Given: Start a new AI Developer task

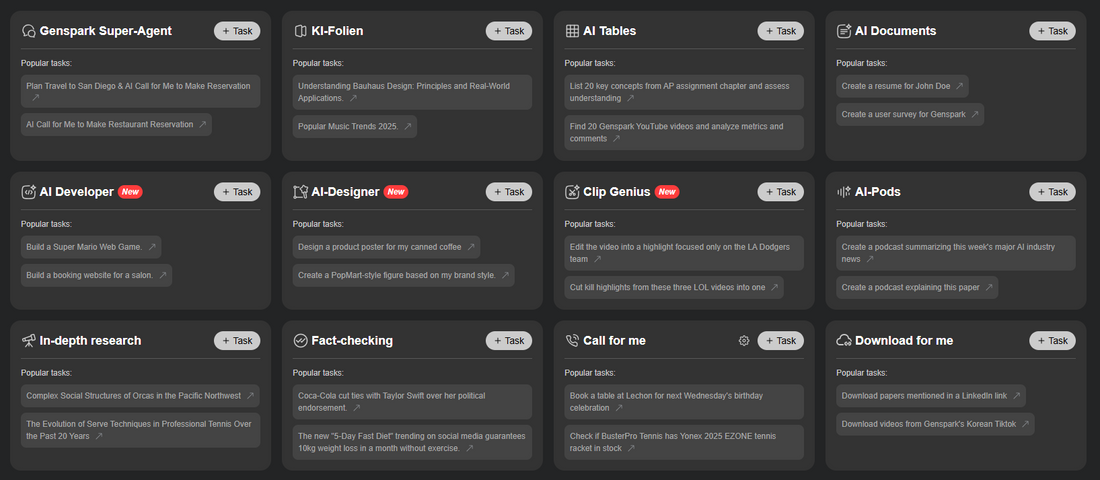Looking at the screenshot, I should pyautogui.click(x=236, y=191).
